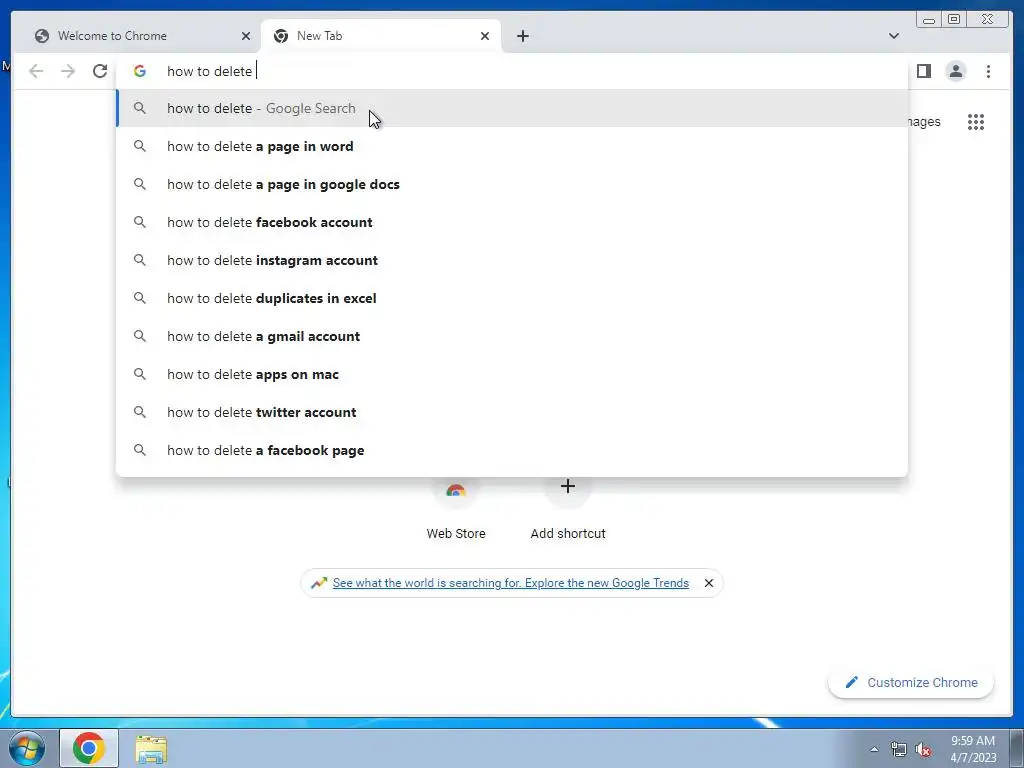Close the Welcome to Chrome tab
Screen dimensions: 1024x768
[246, 36]
